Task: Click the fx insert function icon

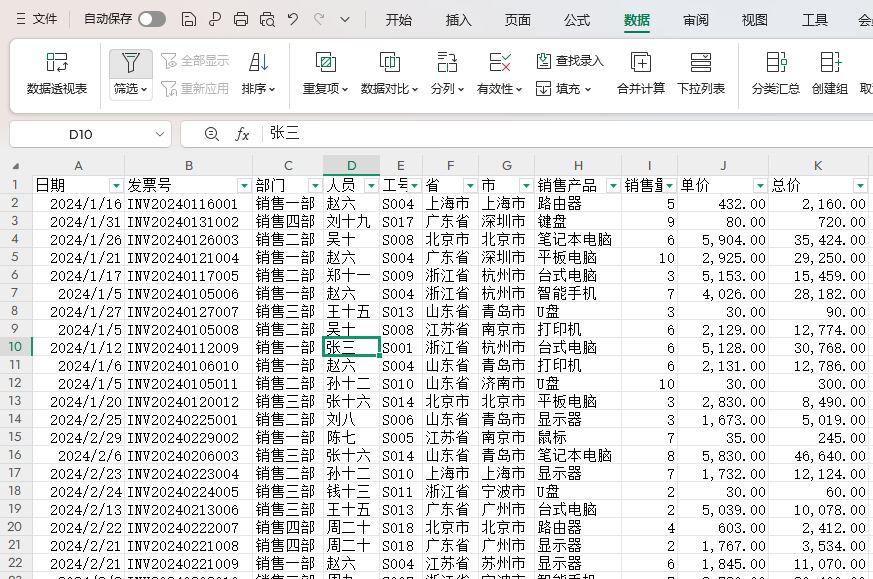Action: [242, 134]
